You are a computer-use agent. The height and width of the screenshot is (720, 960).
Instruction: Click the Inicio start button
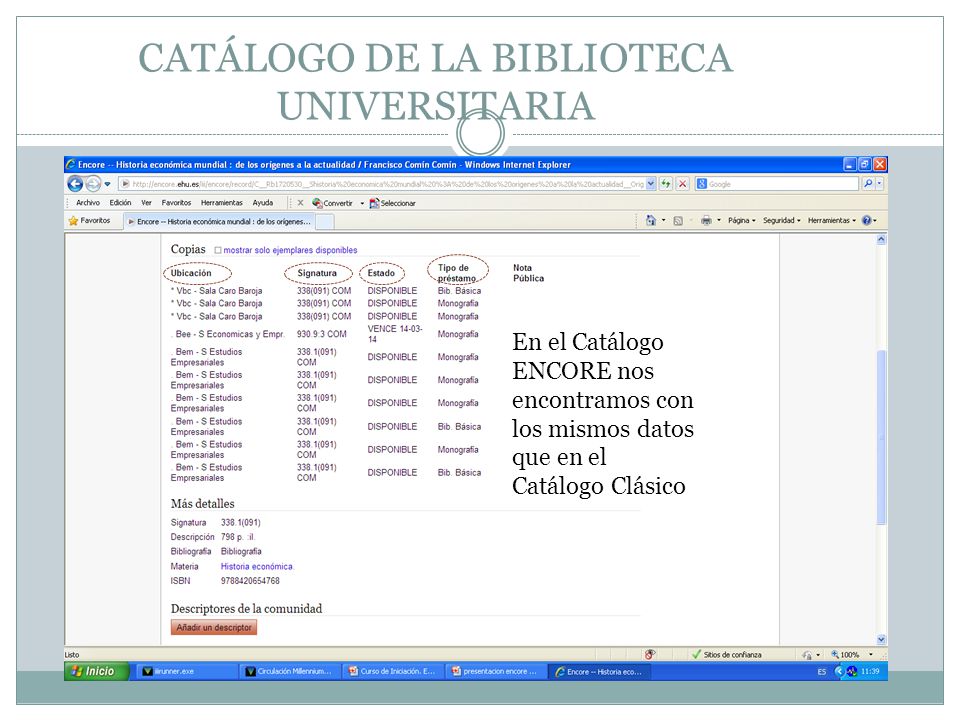[97, 672]
